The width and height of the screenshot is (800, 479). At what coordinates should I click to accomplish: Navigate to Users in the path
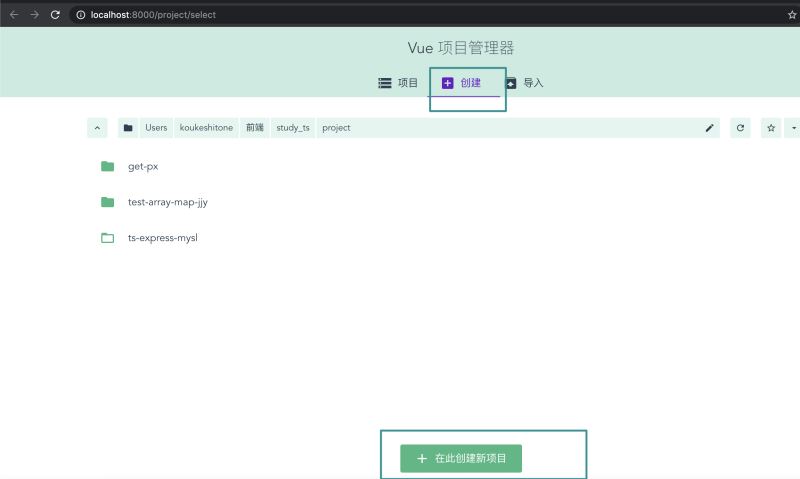(x=156, y=128)
